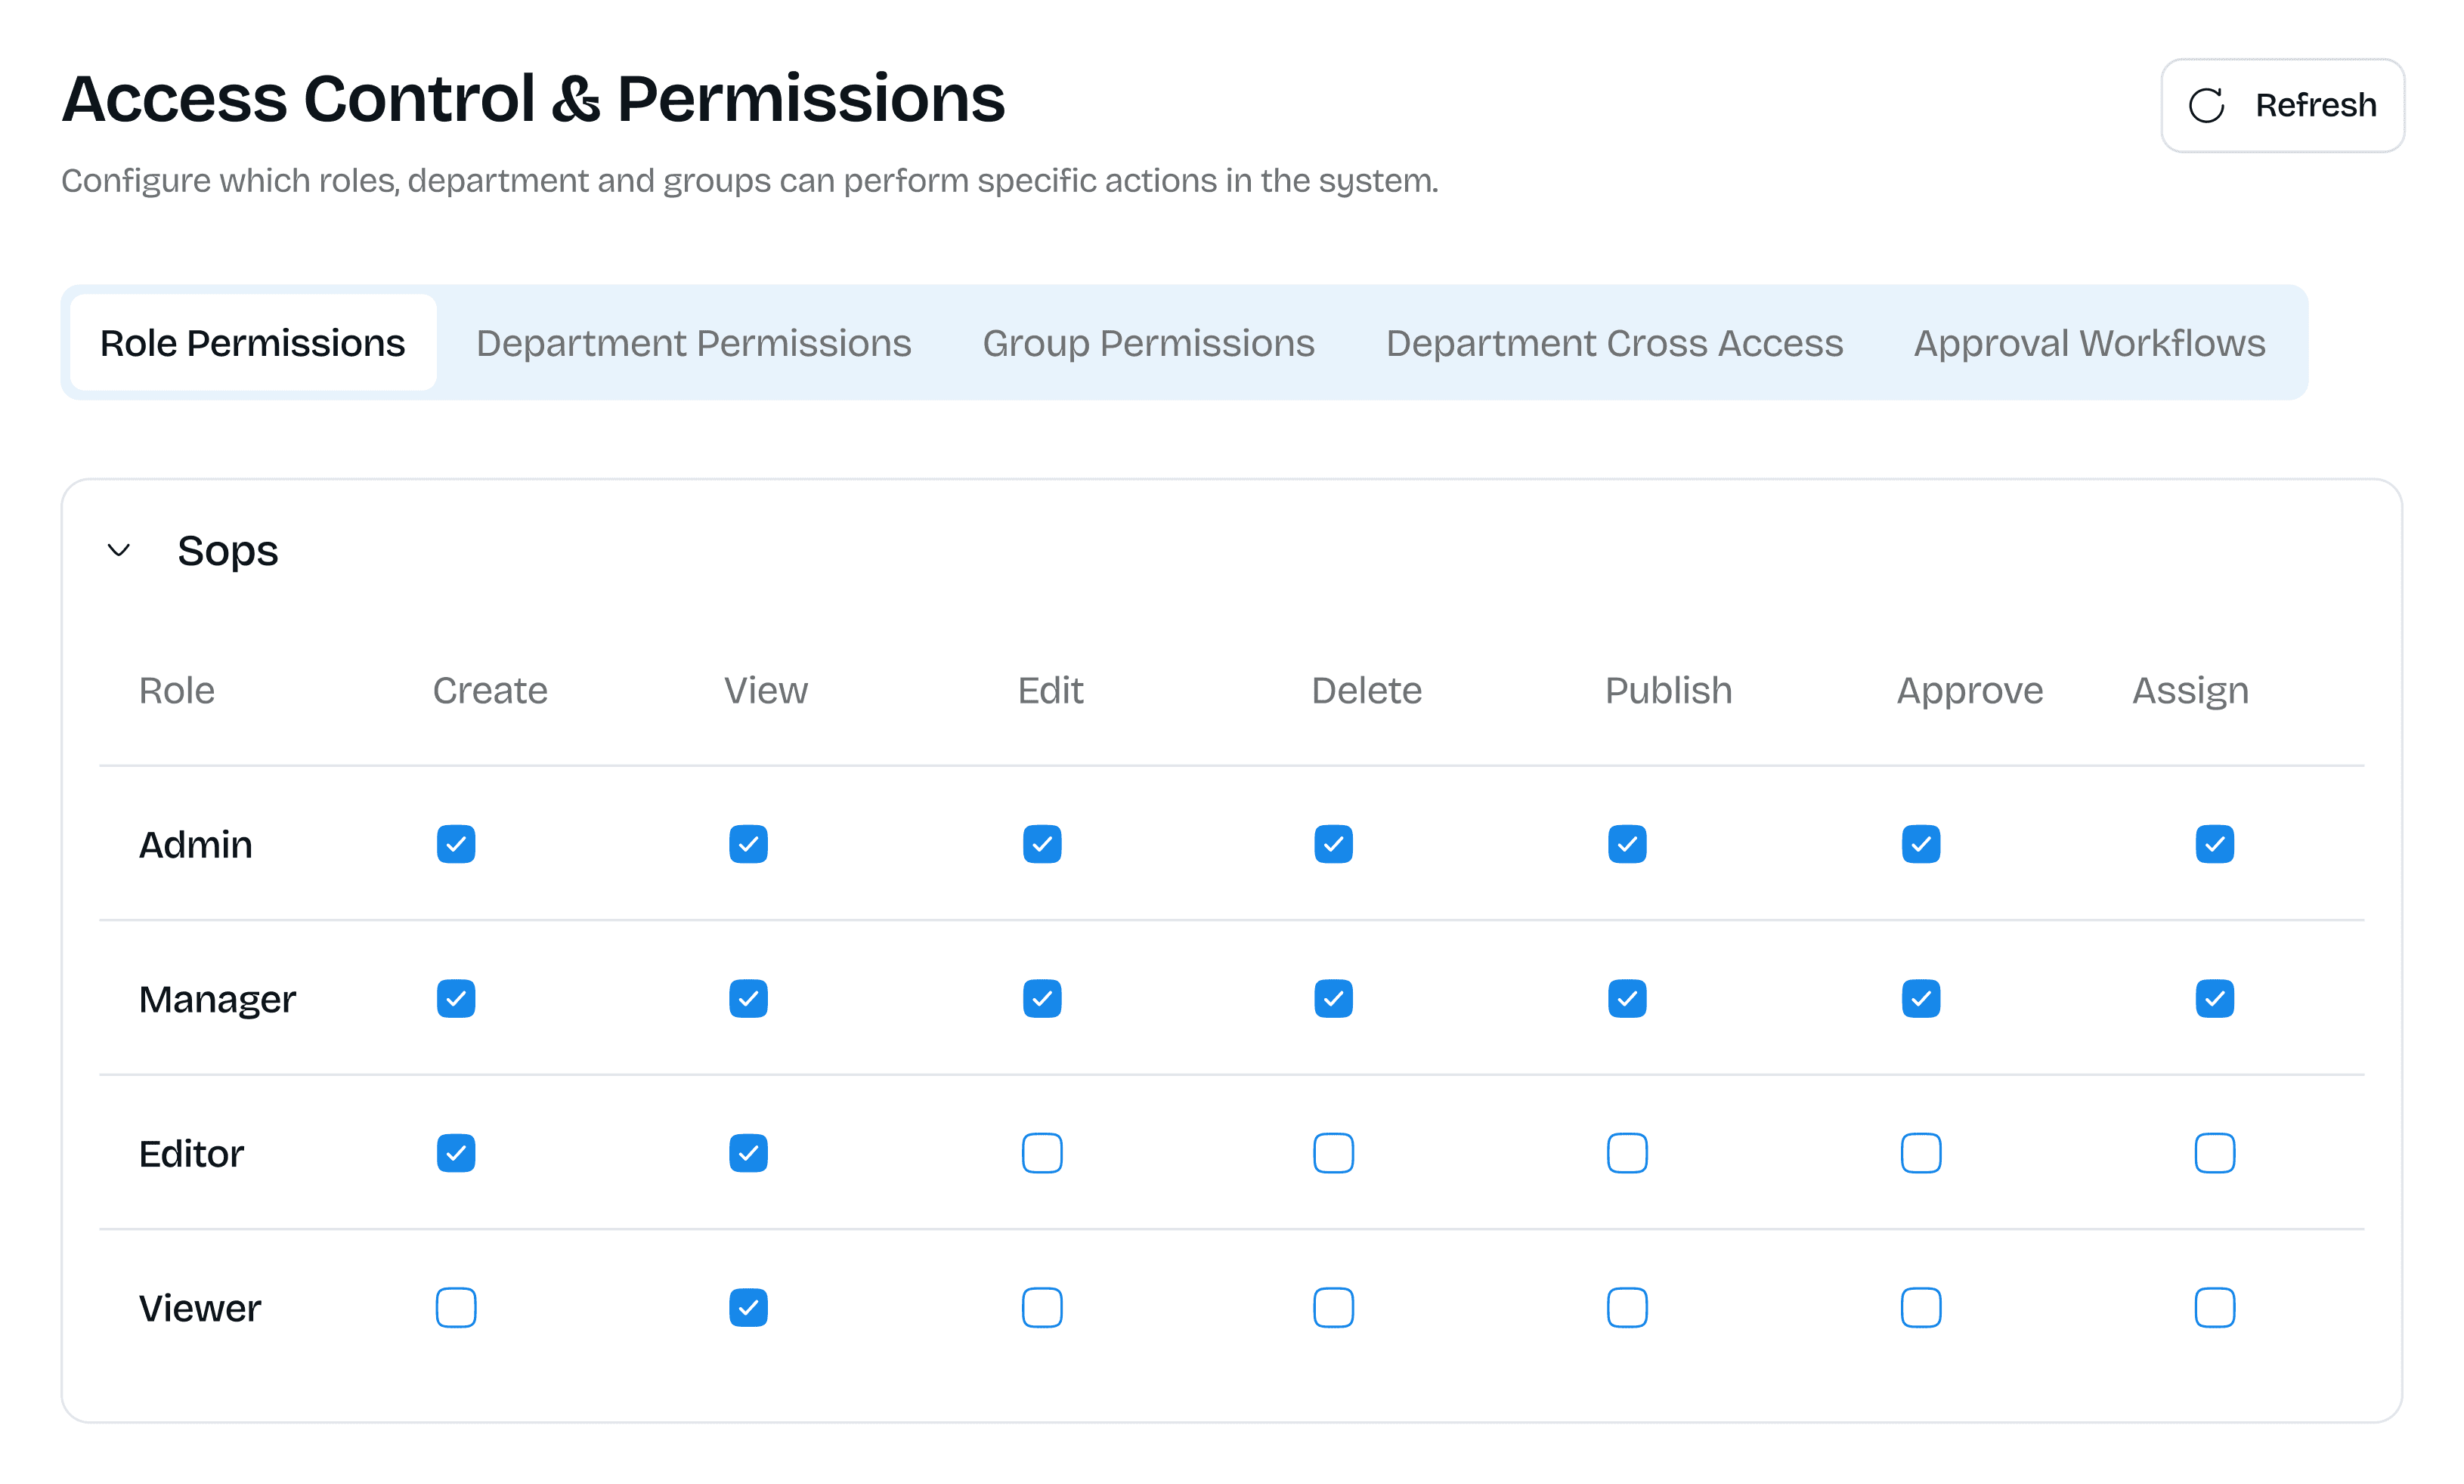Select the Role Permissions tab
Image resolution: width=2464 pixels, height=1484 pixels.
click(x=253, y=343)
